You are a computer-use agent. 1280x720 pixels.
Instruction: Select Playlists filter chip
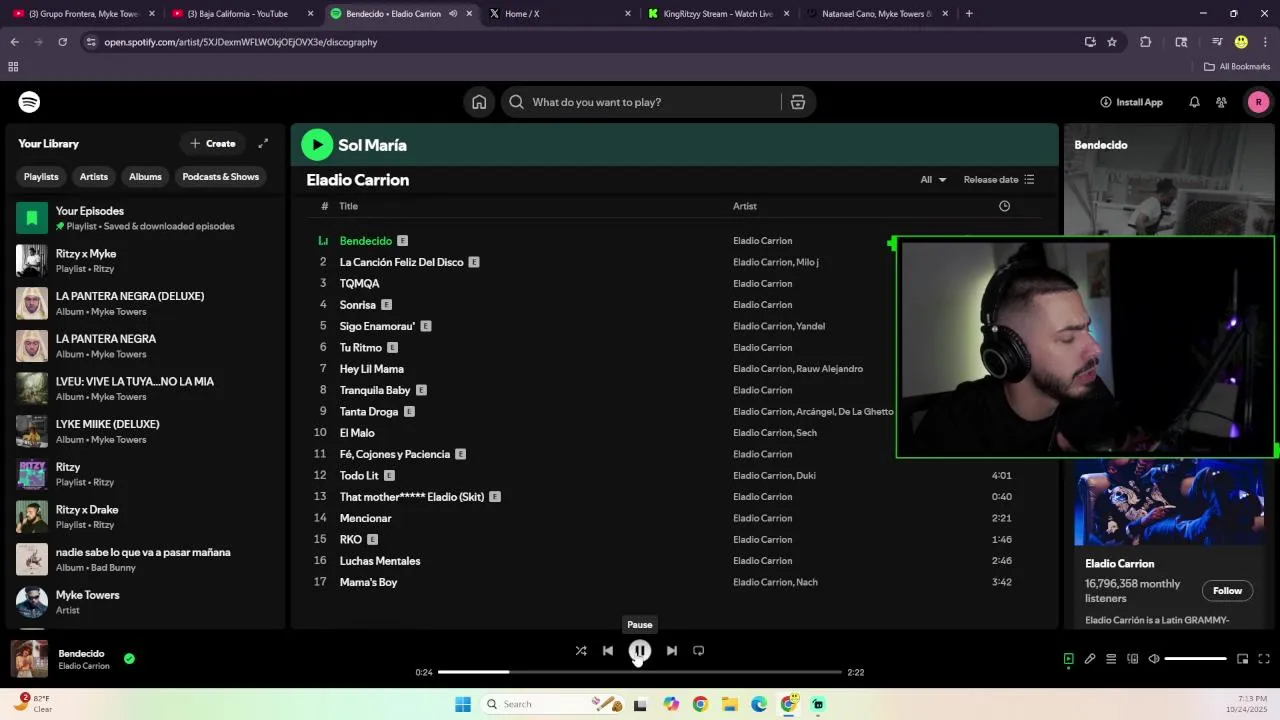coord(41,177)
